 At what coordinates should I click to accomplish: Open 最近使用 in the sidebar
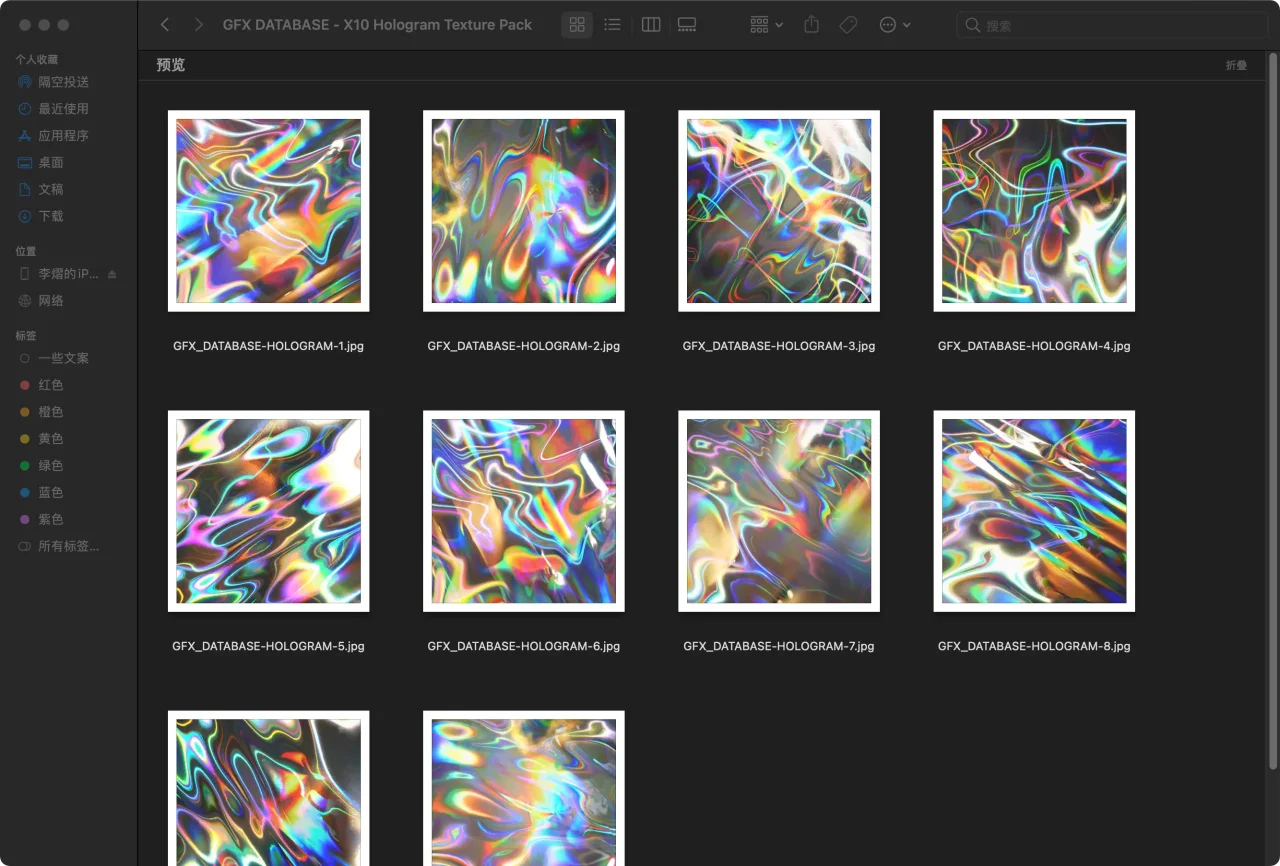pyautogui.click(x=63, y=108)
